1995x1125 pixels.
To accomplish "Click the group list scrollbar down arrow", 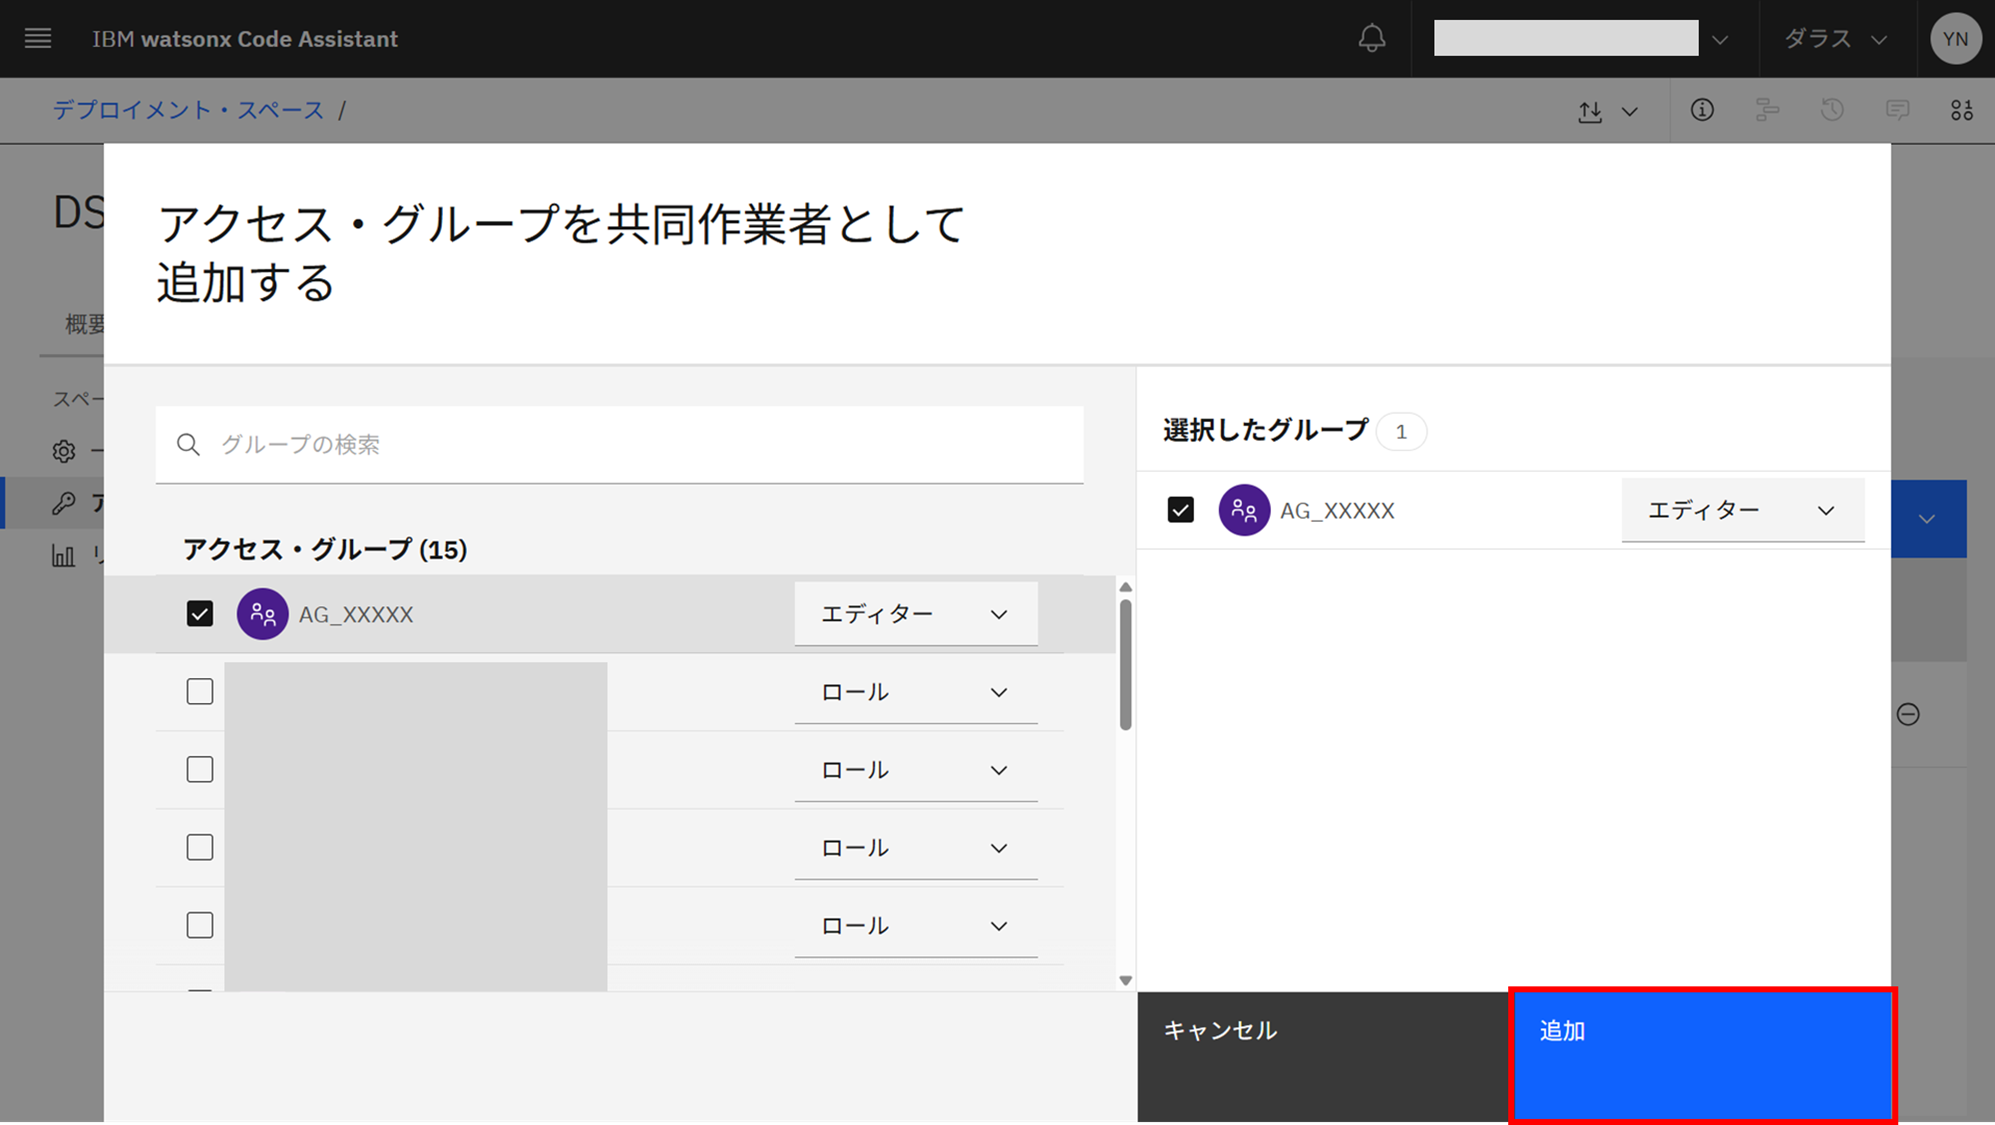I will click(x=1125, y=980).
